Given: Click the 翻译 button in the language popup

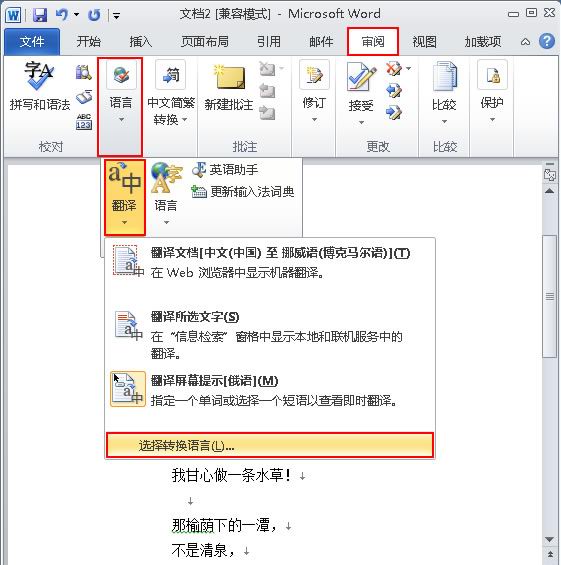Looking at the screenshot, I should tap(124, 197).
